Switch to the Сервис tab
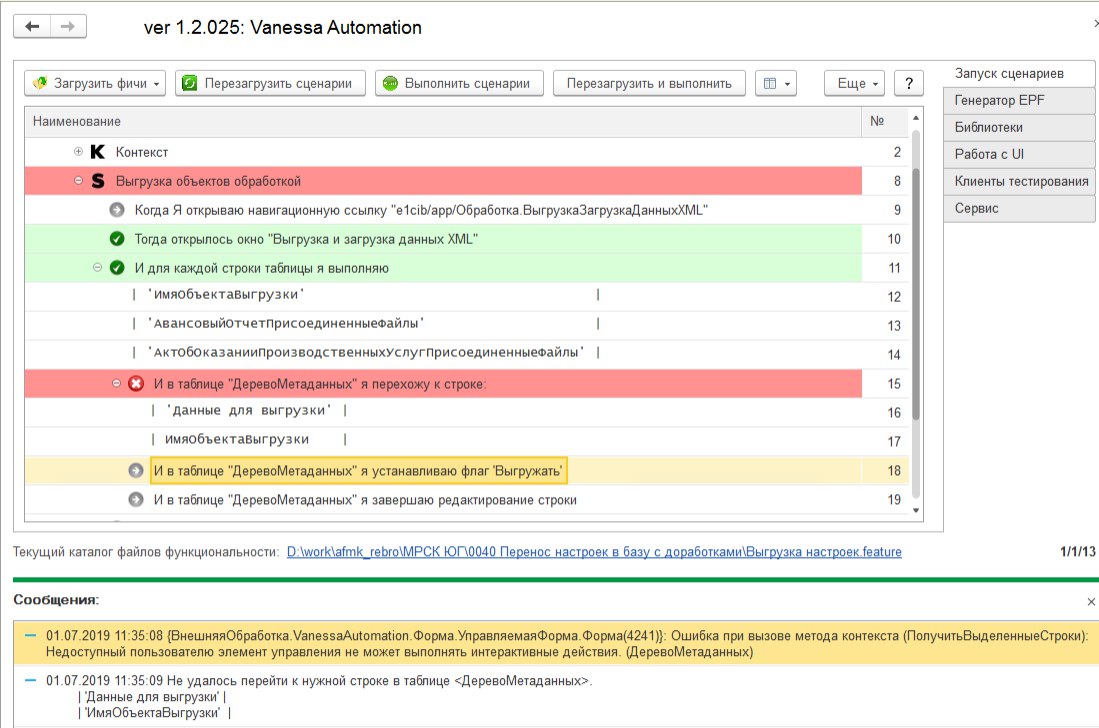The image size is (1099, 728). (1019, 208)
